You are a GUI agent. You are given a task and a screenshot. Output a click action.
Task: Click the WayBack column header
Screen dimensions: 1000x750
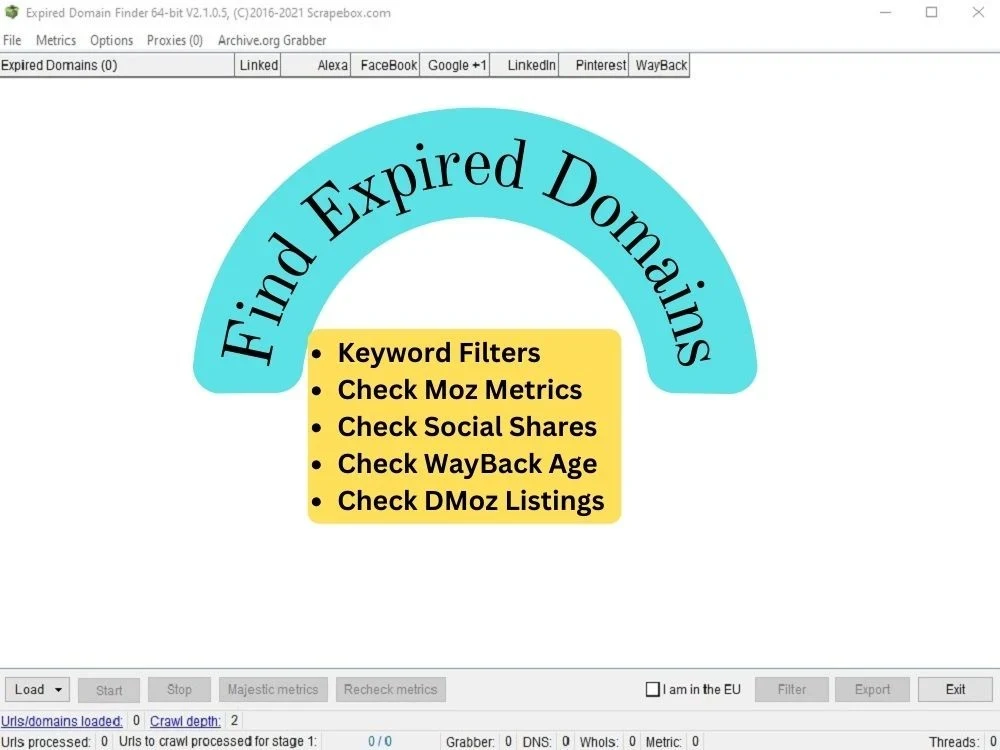click(x=659, y=65)
